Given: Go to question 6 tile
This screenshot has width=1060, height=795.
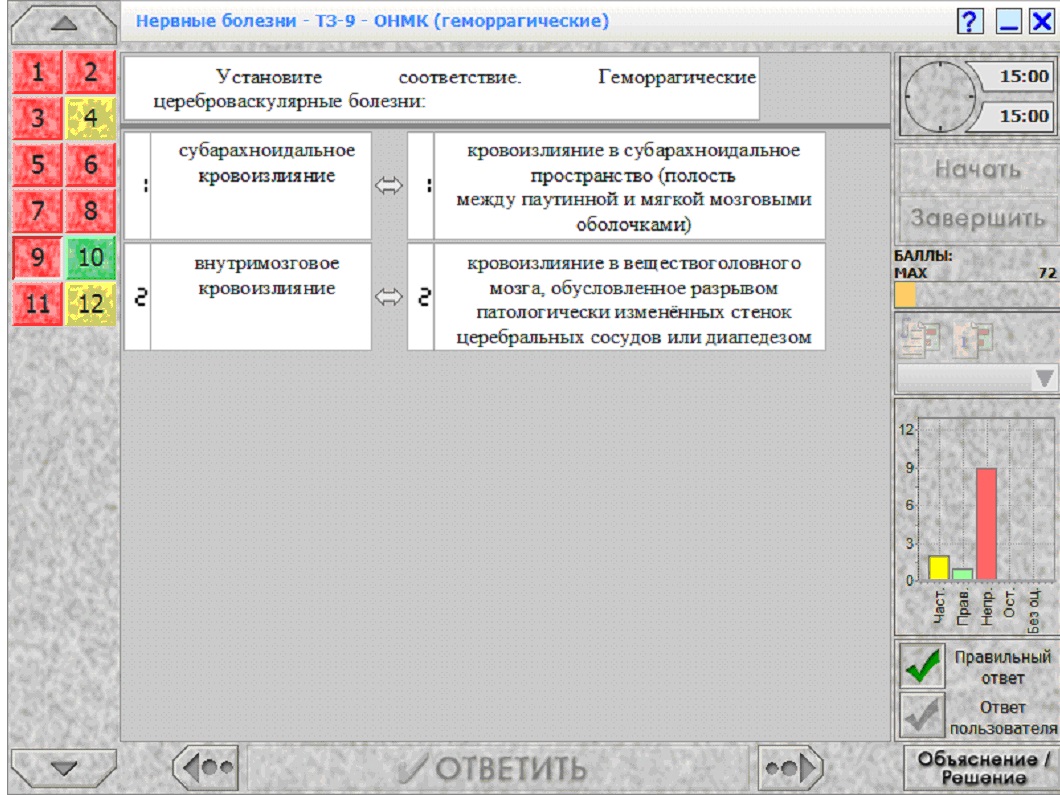Looking at the screenshot, I should (x=91, y=164).
